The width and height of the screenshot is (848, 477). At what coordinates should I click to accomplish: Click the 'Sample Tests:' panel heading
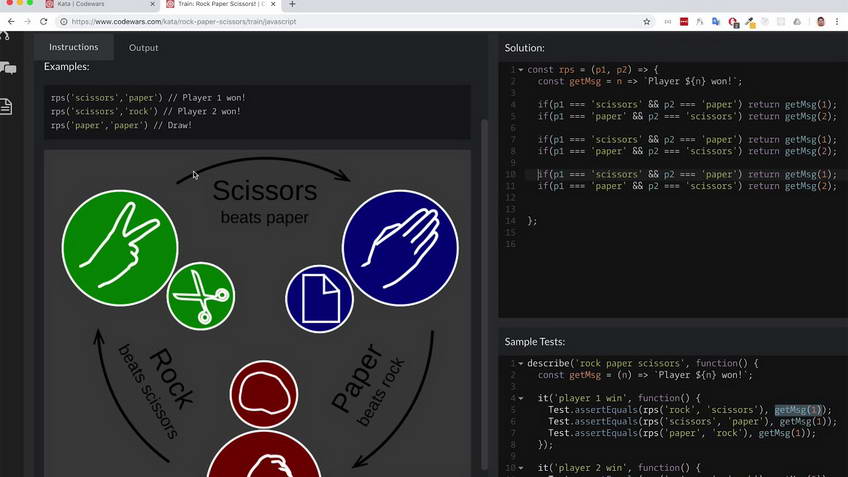click(x=535, y=342)
